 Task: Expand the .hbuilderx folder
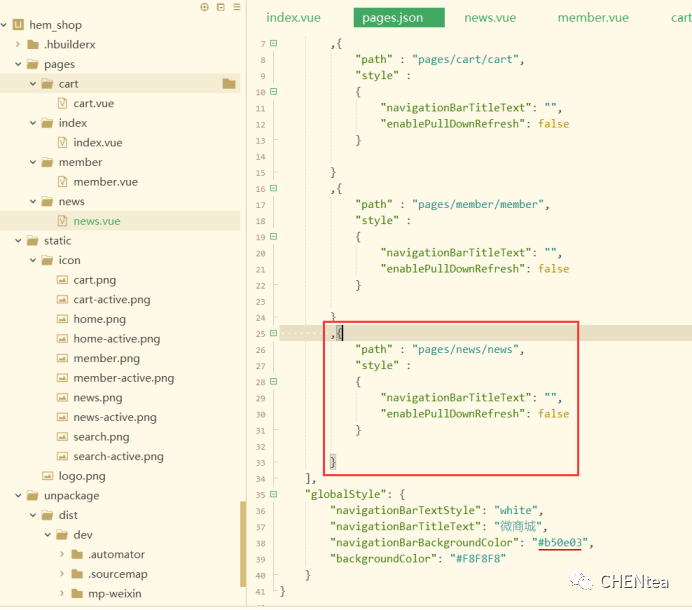point(19,45)
